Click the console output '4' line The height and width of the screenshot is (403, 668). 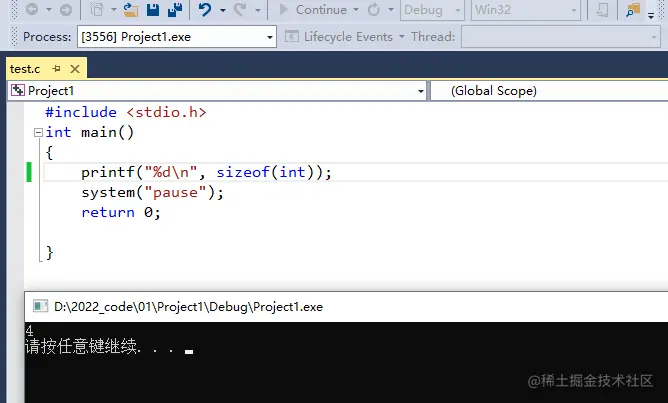click(29, 331)
